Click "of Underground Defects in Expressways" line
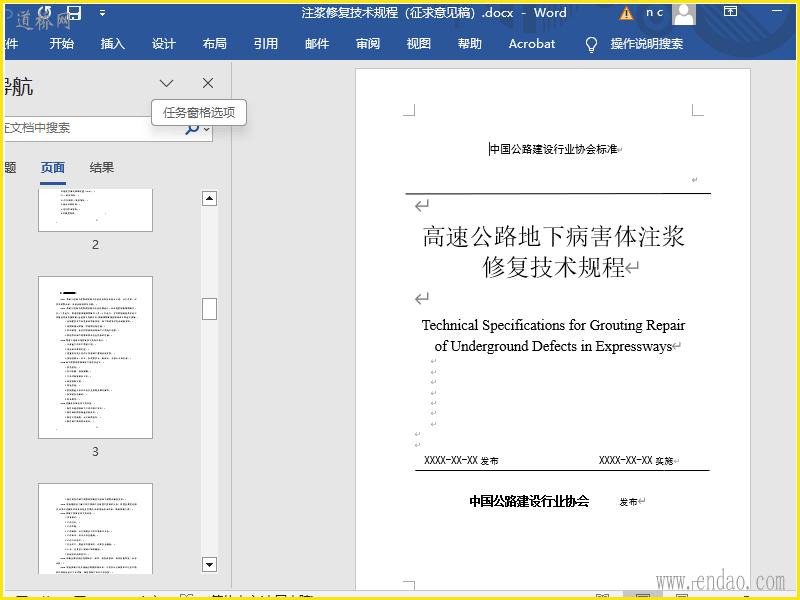This screenshot has height=600, width=800. click(x=553, y=346)
